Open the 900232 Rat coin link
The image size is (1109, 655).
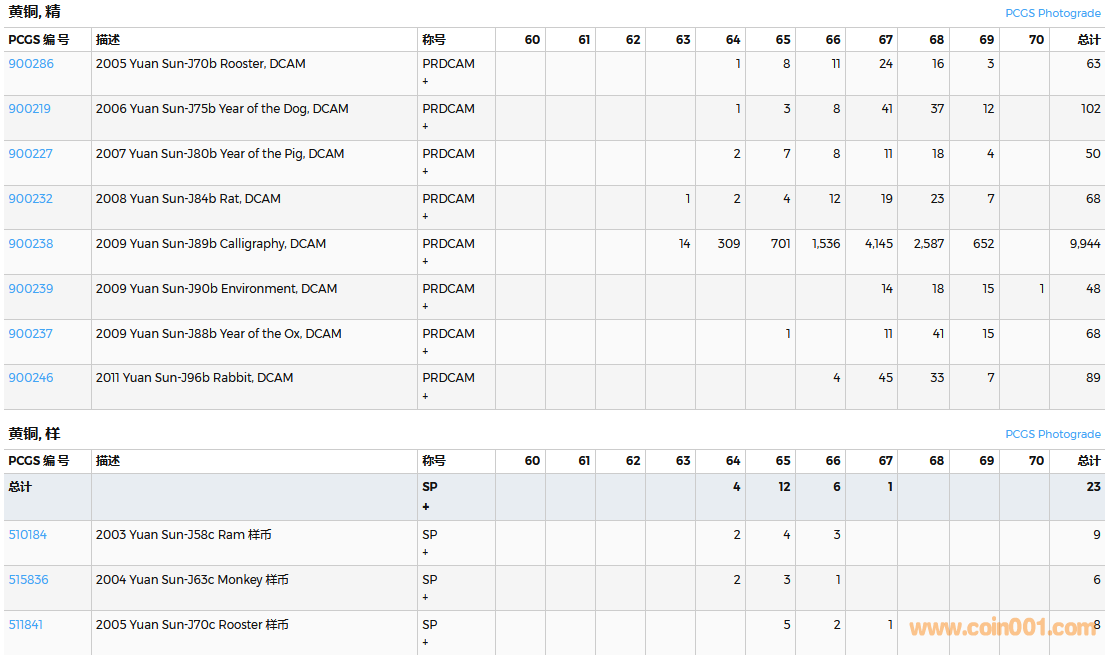click(x=31, y=199)
